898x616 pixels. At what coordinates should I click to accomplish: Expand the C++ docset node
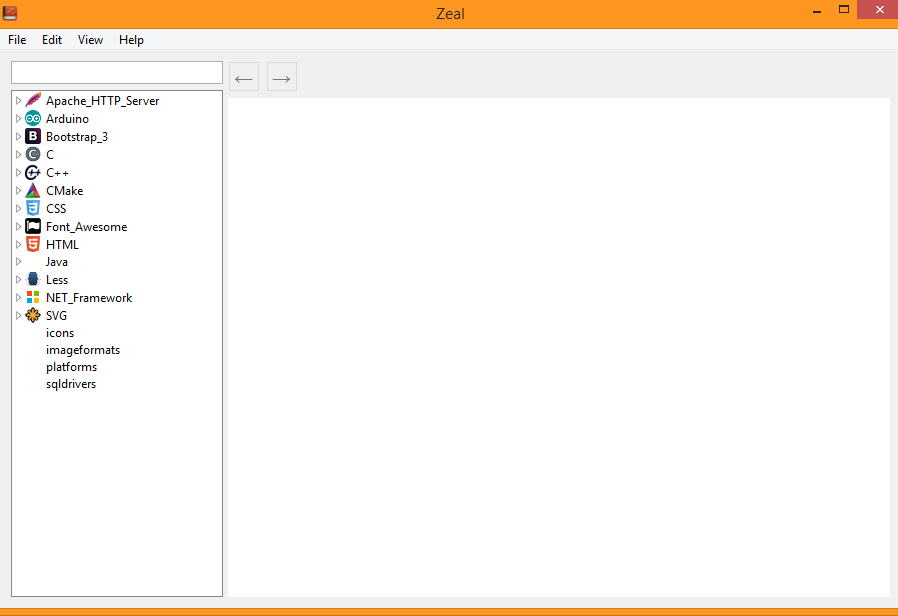pyautogui.click(x=18, y=172)
